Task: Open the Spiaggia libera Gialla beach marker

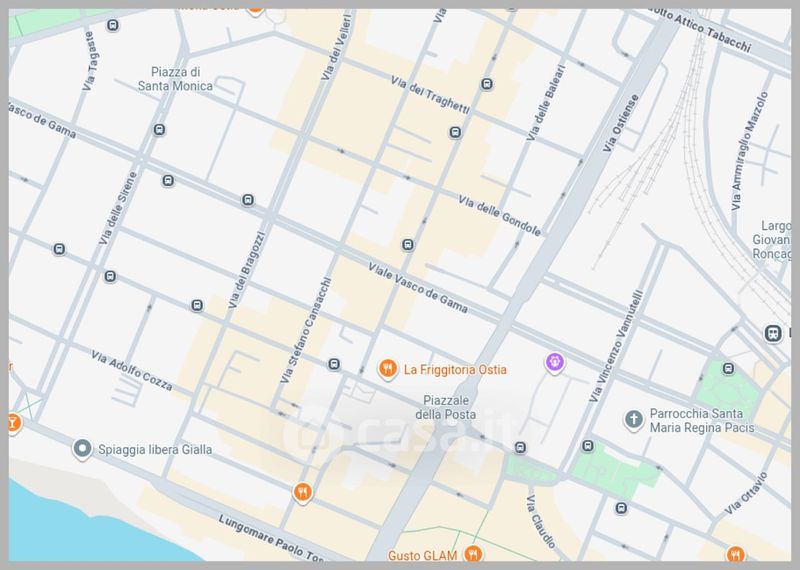Action: pos(83,449)
